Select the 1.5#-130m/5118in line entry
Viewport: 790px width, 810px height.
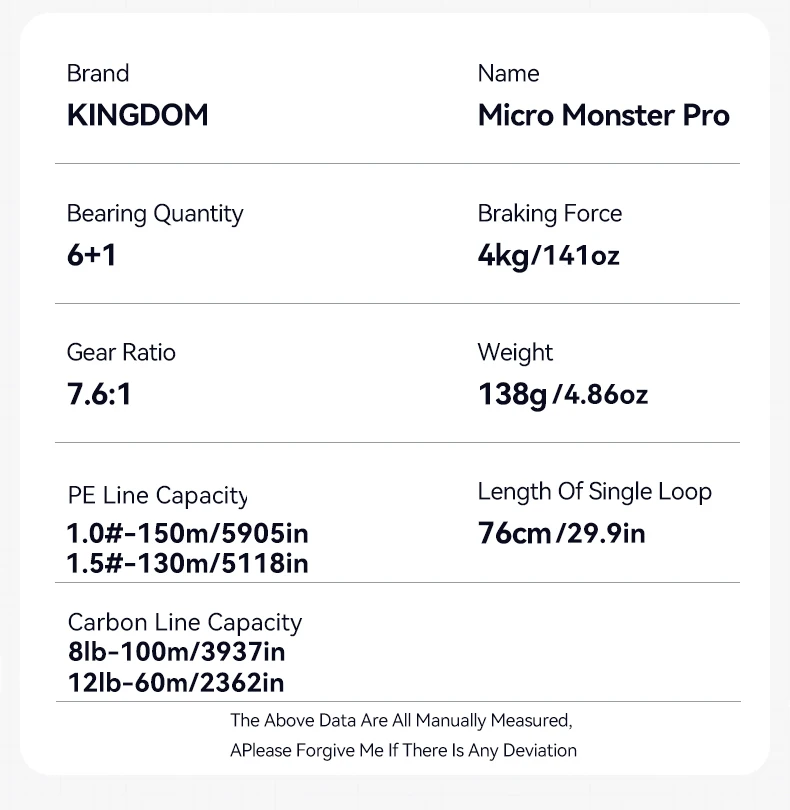pos(187,564)
